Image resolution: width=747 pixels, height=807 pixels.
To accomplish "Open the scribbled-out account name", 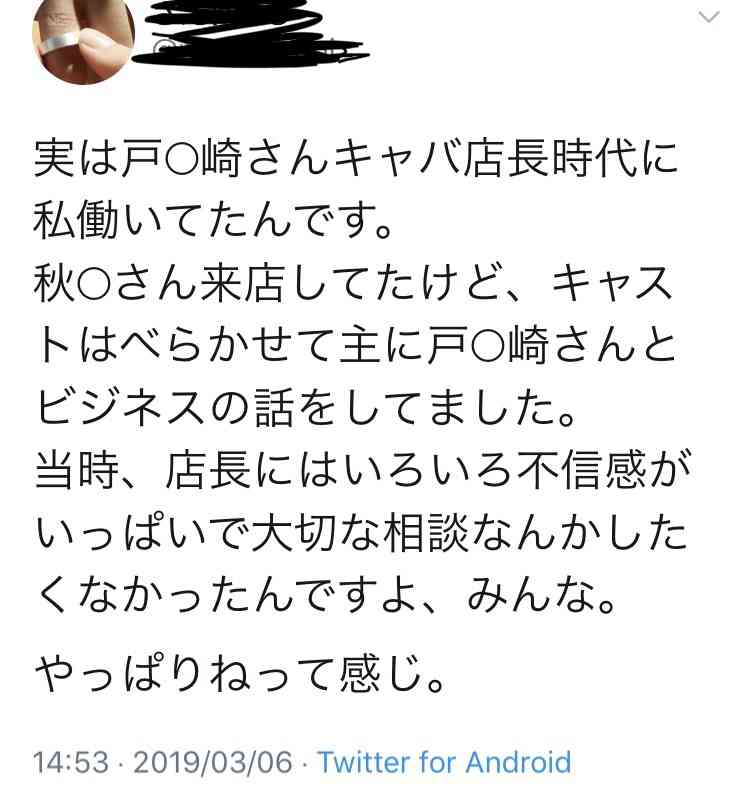I will [251, 32].
